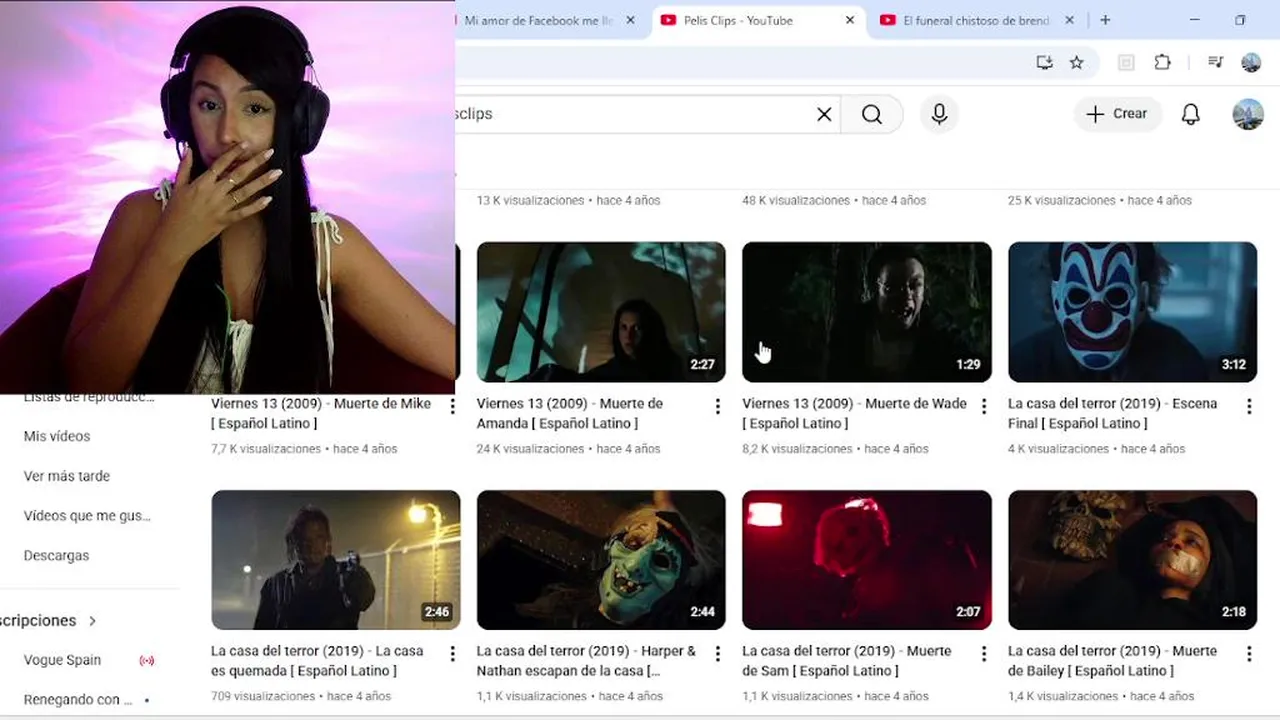Viewport: 1280px width, 720px height.
Task: Open Vídeos que me gustan sidebar item
Action: tap(87, 516)
